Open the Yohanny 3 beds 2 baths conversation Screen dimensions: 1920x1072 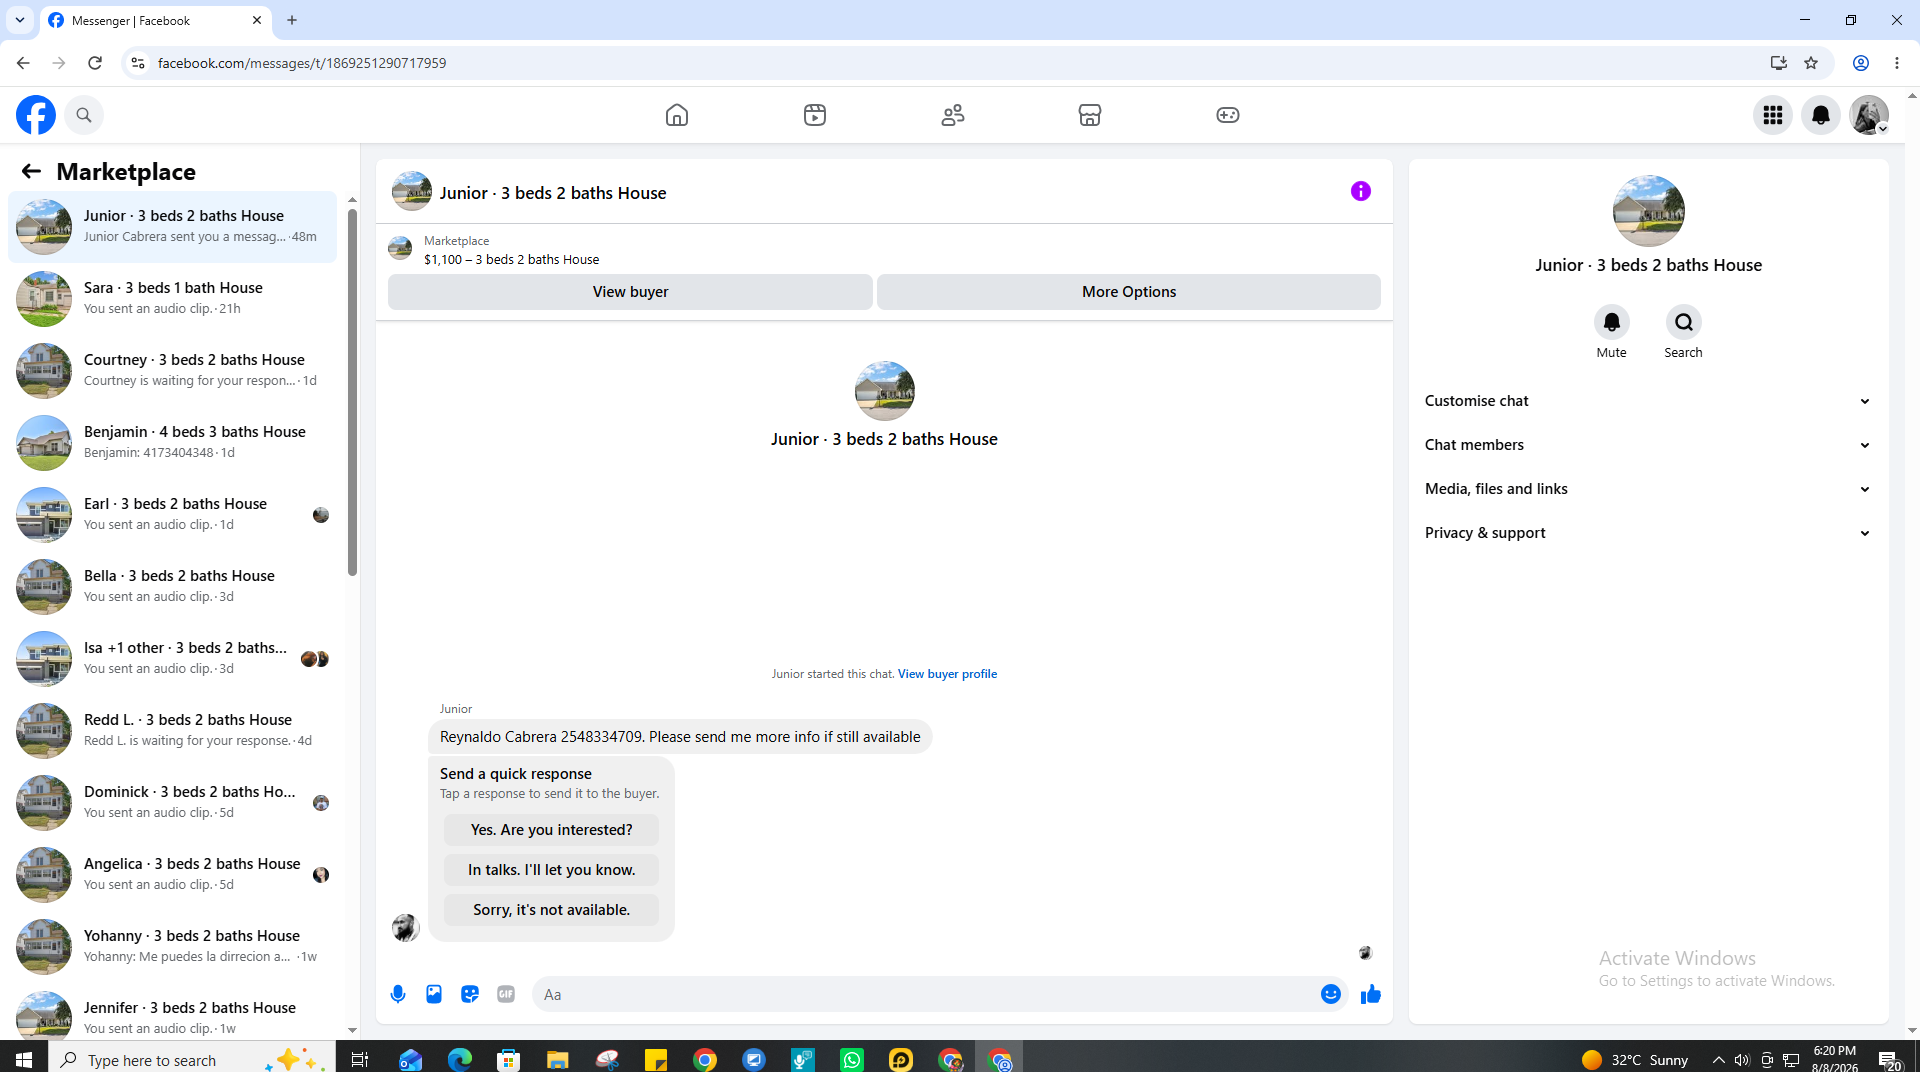point(172,946)
